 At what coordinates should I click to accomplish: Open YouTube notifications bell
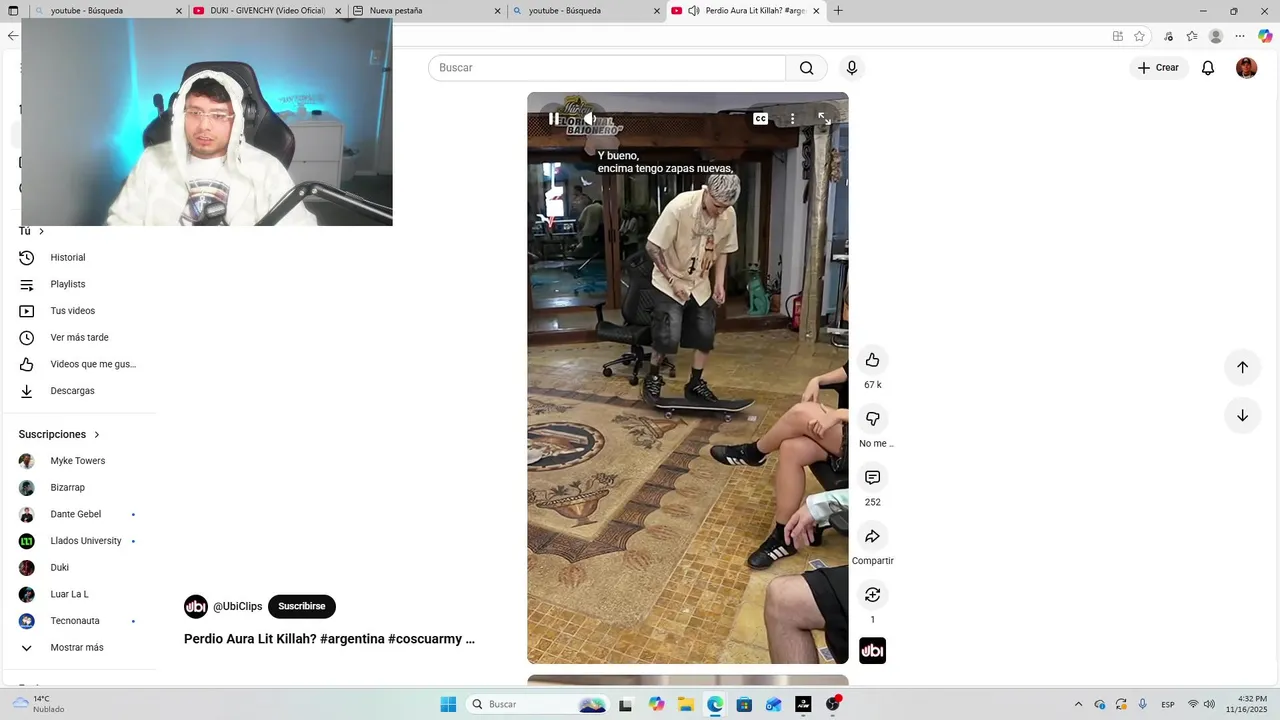(1208, 68)
